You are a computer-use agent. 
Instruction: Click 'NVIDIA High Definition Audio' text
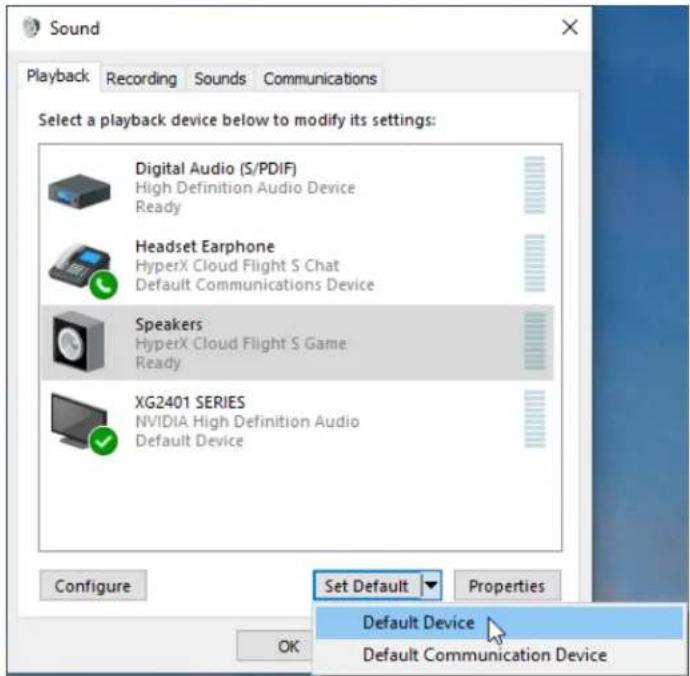(x=247, y=422)
